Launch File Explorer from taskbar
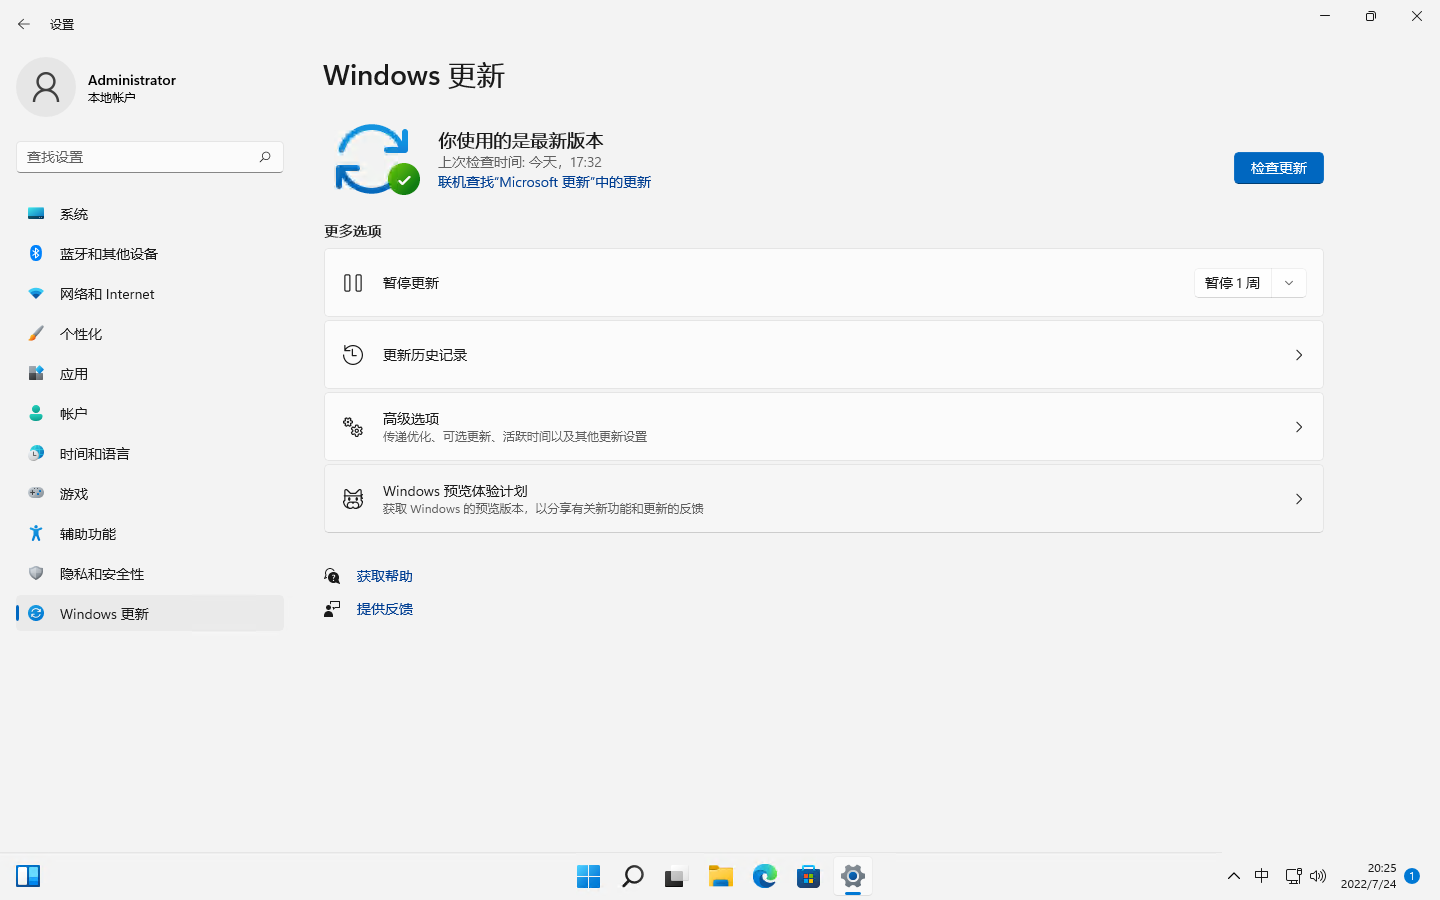Image resolution: width=1440 pixels, height=900 pixels. click(x=721, y=877)
